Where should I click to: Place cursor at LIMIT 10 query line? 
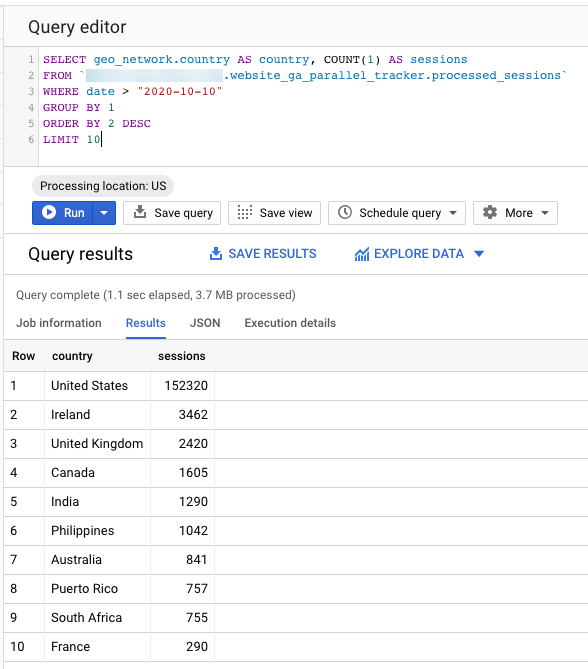[72, 140]
